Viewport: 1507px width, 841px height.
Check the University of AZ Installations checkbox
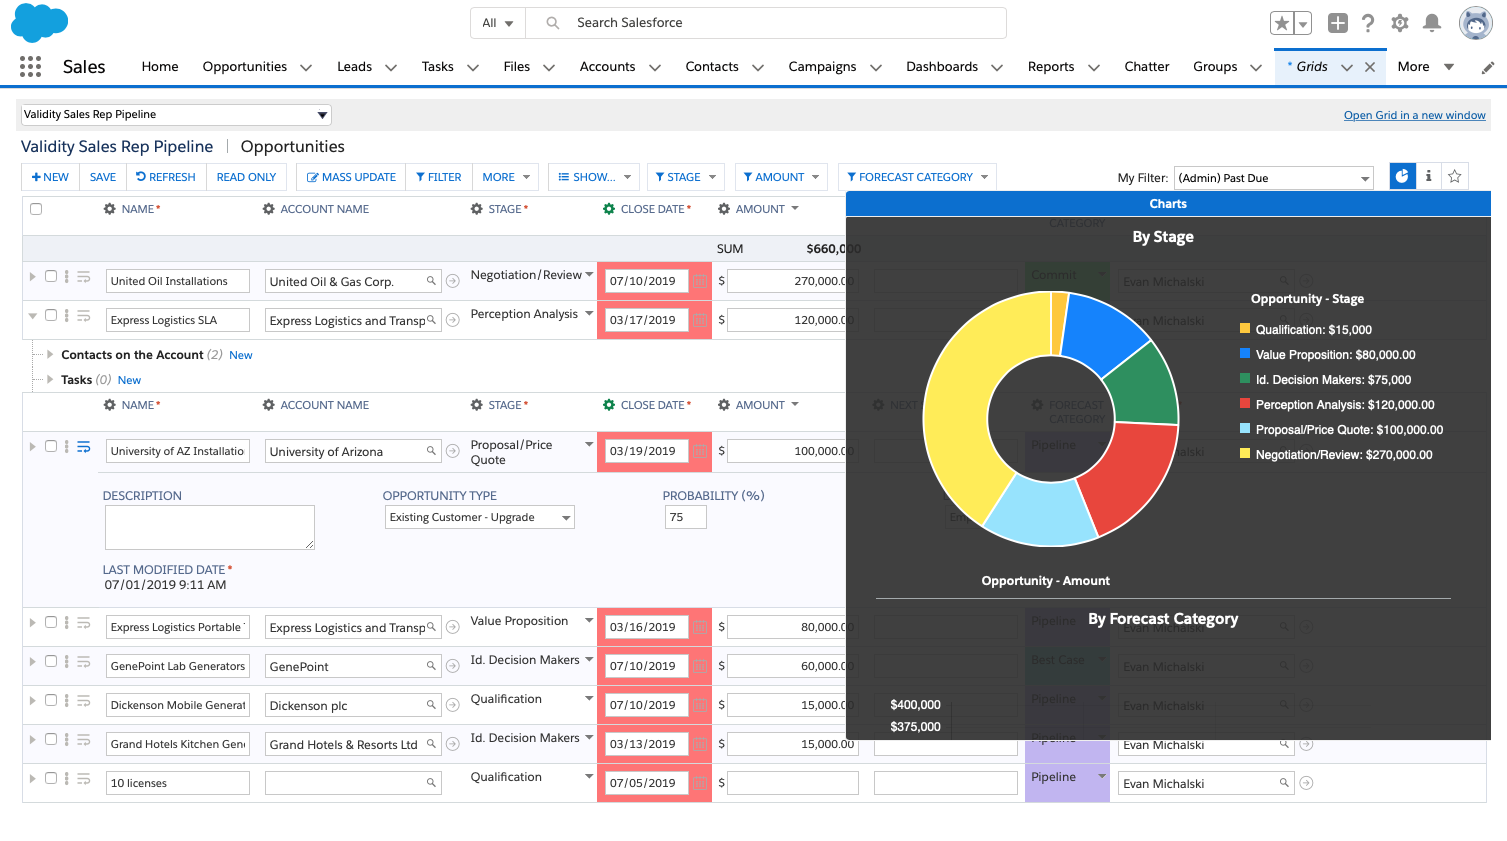click(x=51, y=446)
